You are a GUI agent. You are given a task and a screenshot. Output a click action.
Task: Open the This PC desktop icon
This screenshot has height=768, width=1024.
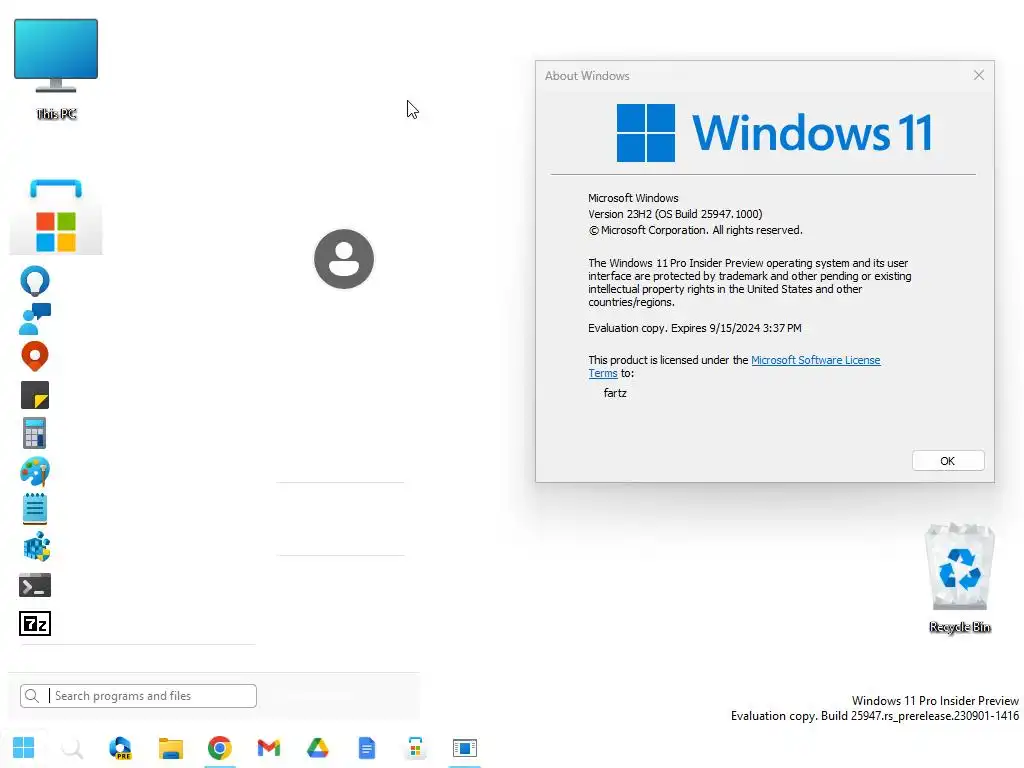[56, 69]
